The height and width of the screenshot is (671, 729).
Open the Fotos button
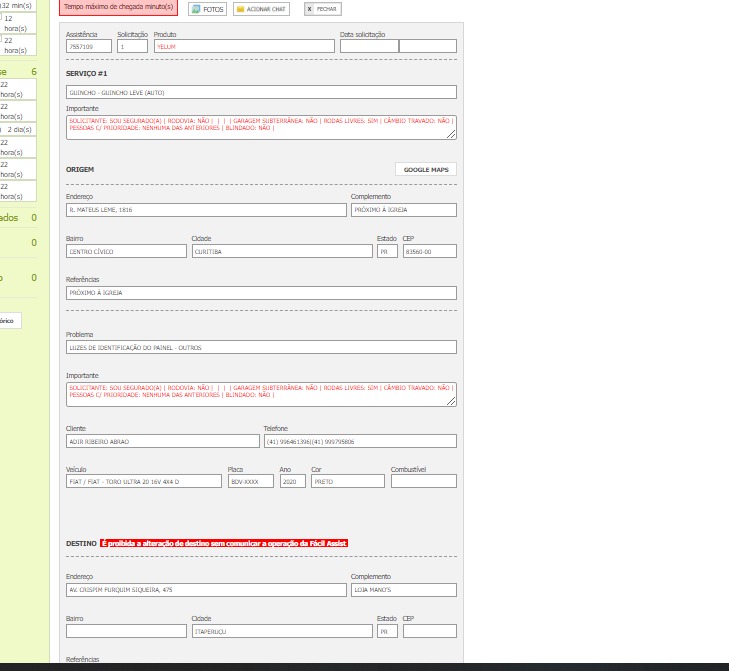tap(207, 9)
